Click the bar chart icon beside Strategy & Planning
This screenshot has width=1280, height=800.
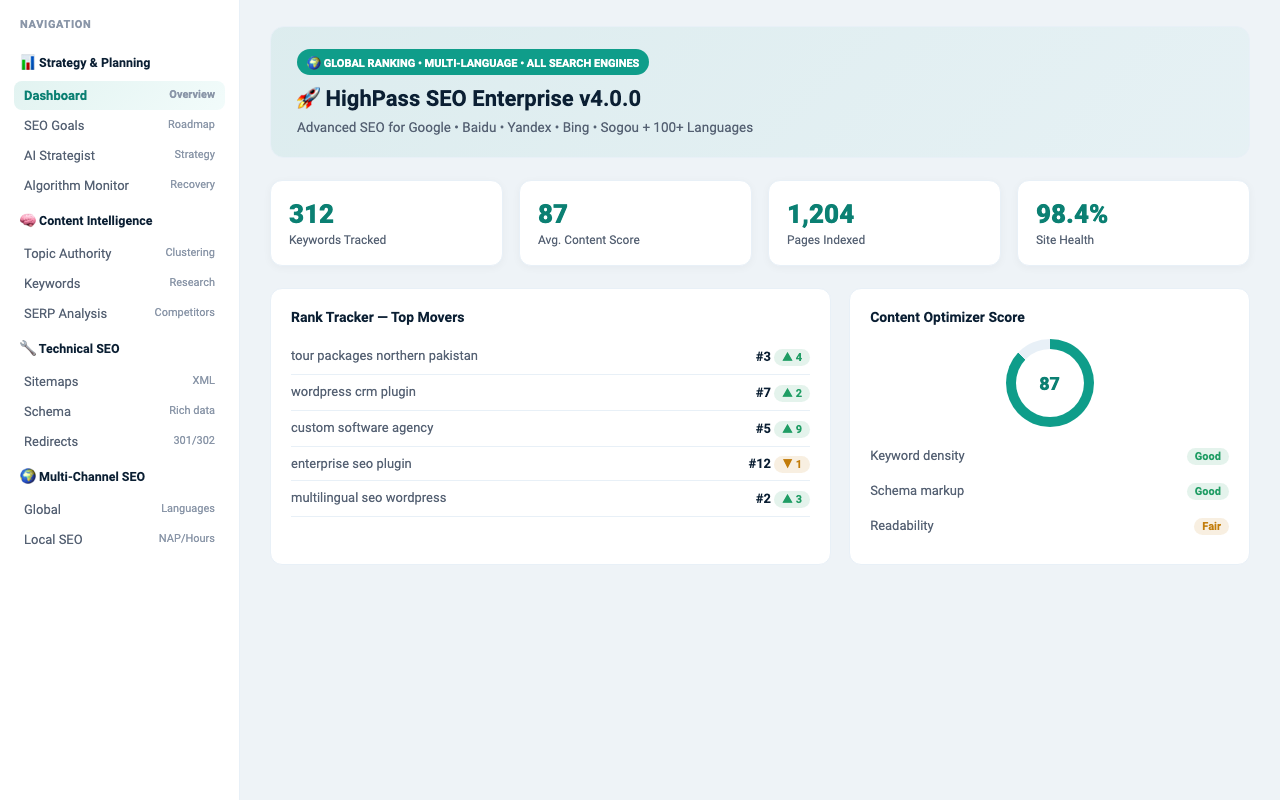point(28,62)
